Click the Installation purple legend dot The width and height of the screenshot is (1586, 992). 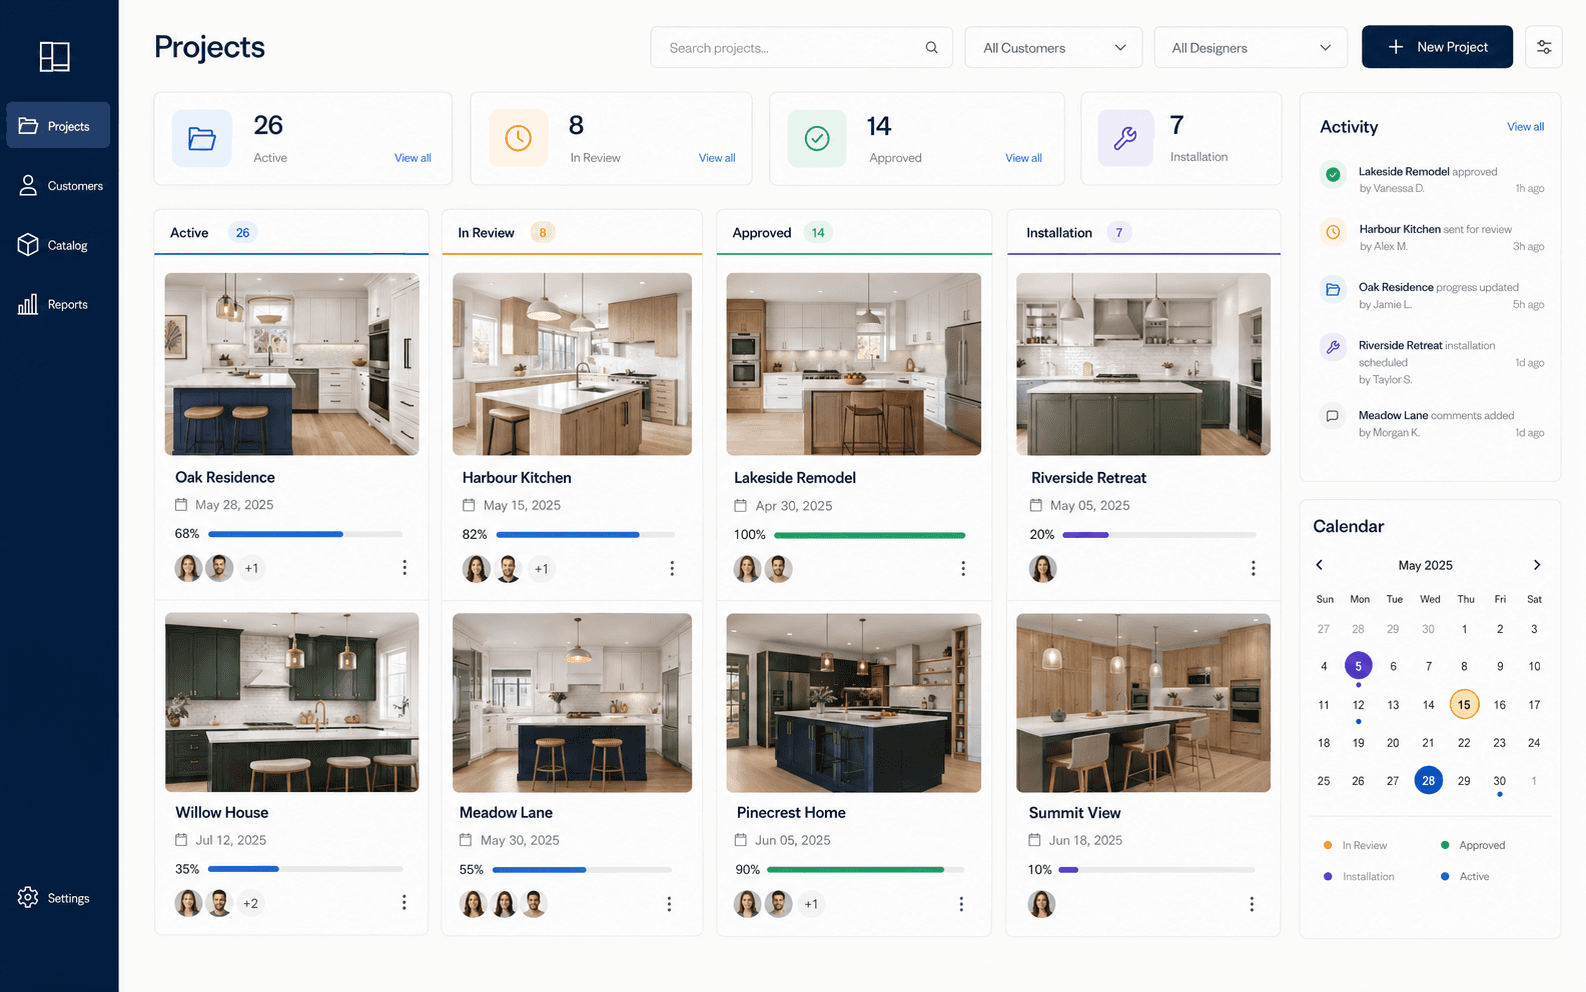[x=1327, y=876]
